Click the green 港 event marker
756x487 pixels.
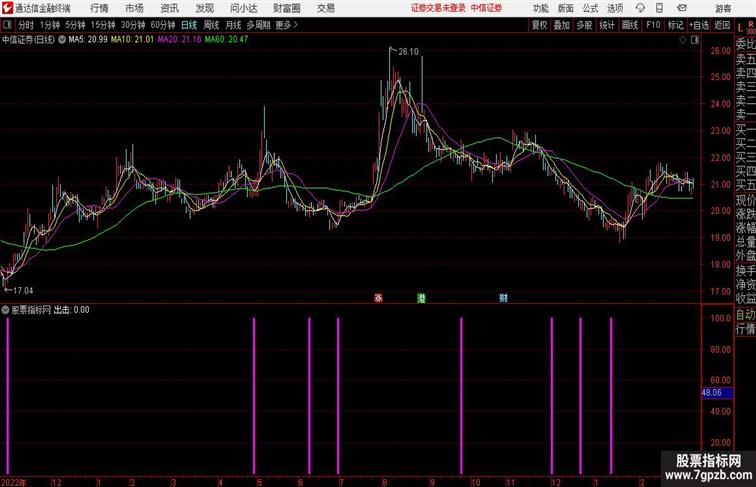tap(421, 298)
